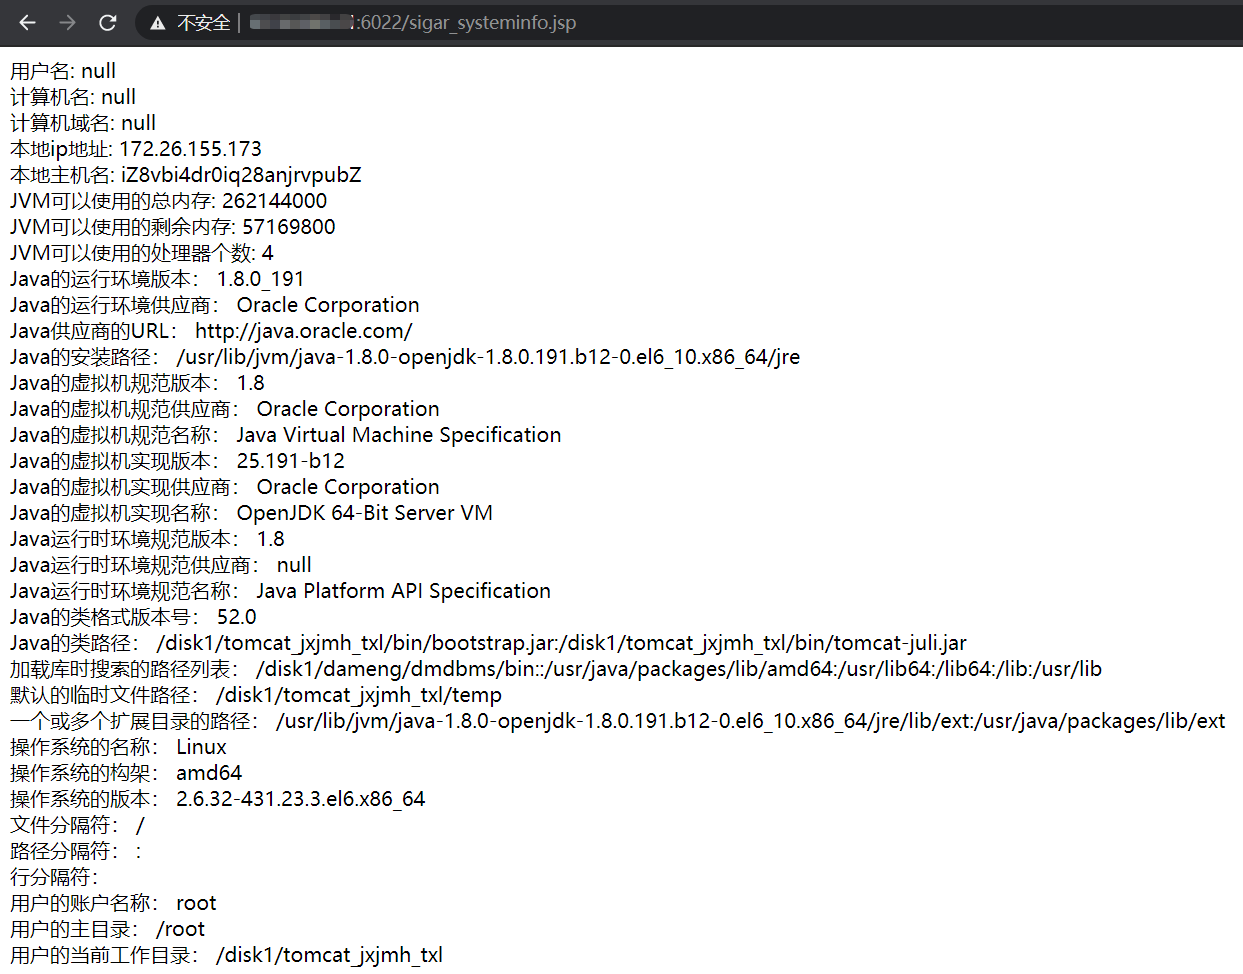Image resolution: width=1243 pixels, height=974 pixels.
Task: Click the 用户的主目录 /root line
Action: (107, 929)
